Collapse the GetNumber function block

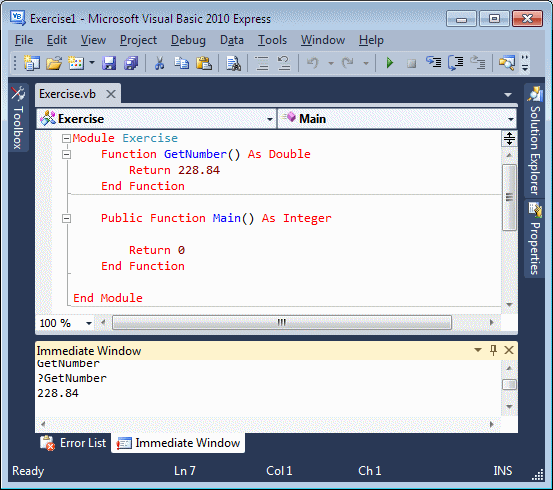pyautogui.click(x=66, y=155)
